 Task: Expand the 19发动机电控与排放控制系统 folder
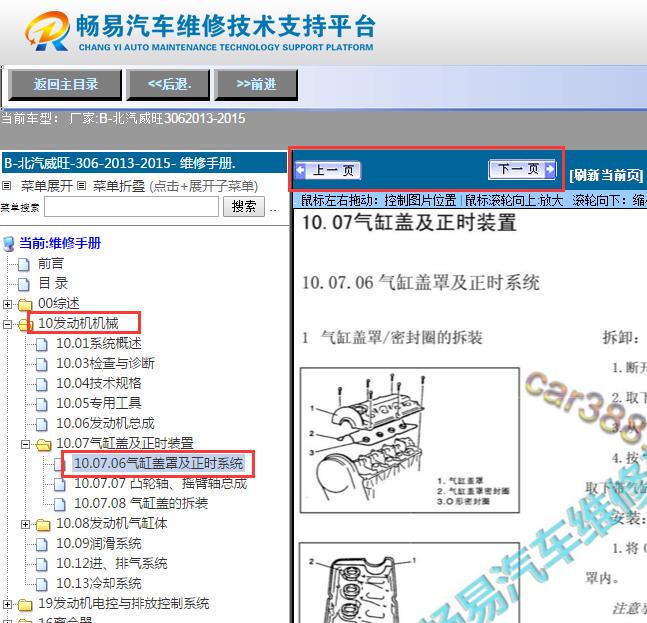click(x=7, y=605)
